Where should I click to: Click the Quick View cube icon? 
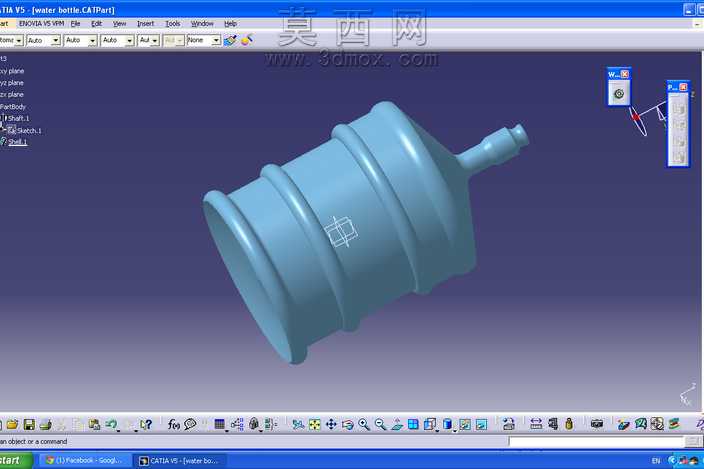(x=430, y=424)
